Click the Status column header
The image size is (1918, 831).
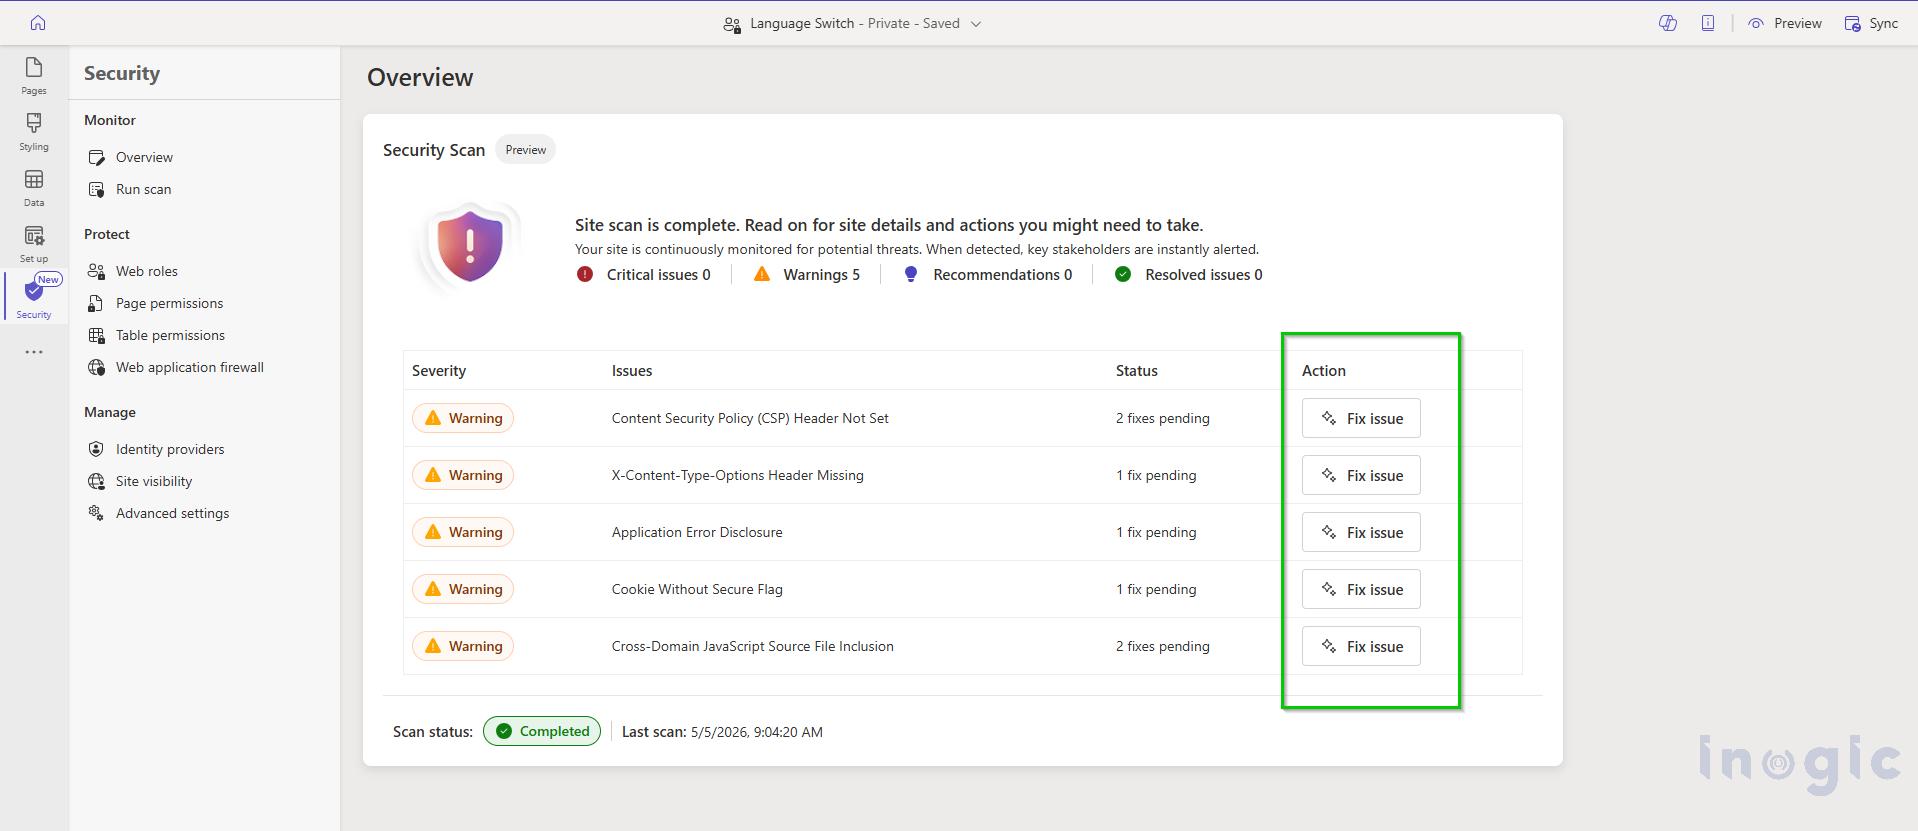coord(1137,370)
